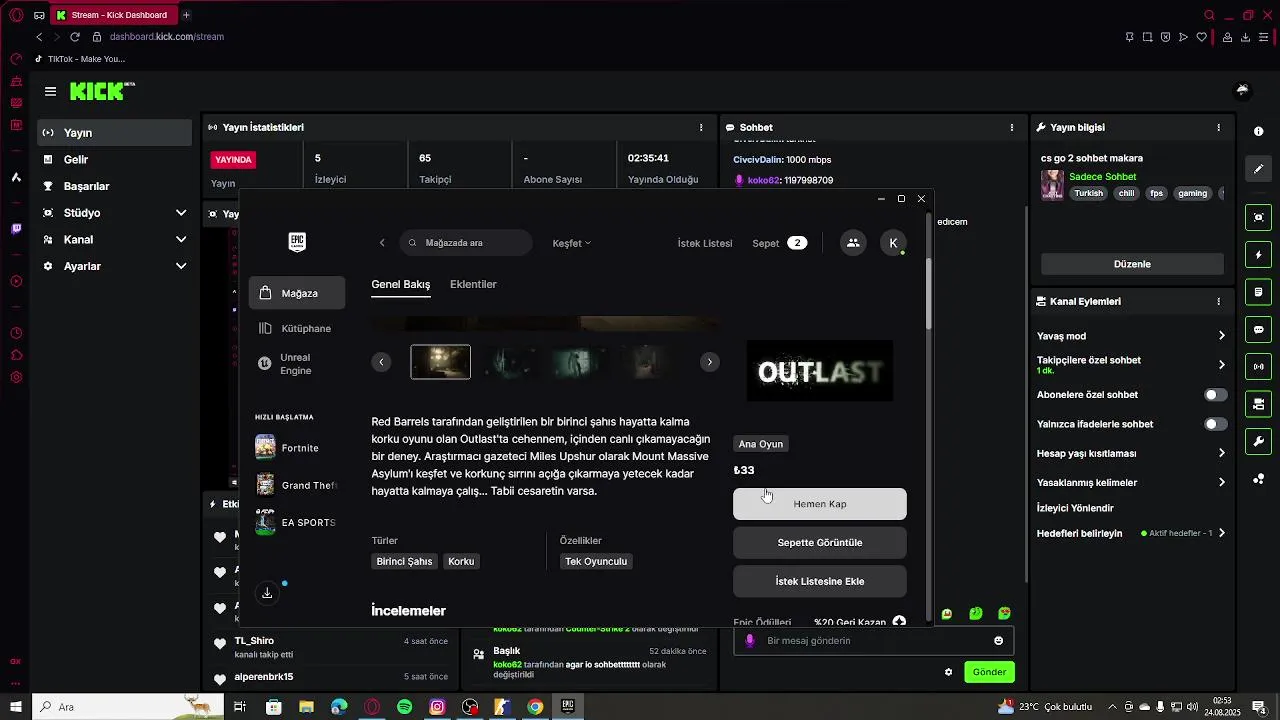Open Epic Games friends list icon
This screenshot has width=1280, height=720.
pos(853,243)
